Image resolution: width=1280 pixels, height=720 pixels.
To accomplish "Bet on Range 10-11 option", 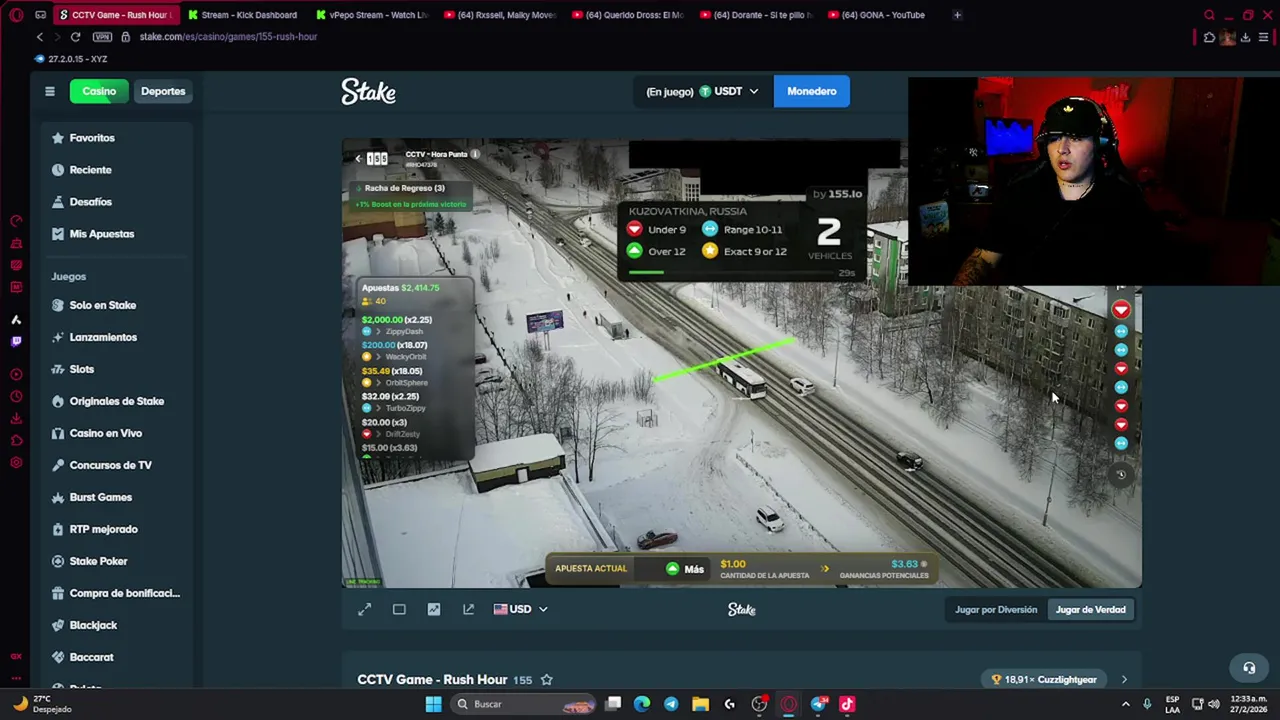I will 743,229.
